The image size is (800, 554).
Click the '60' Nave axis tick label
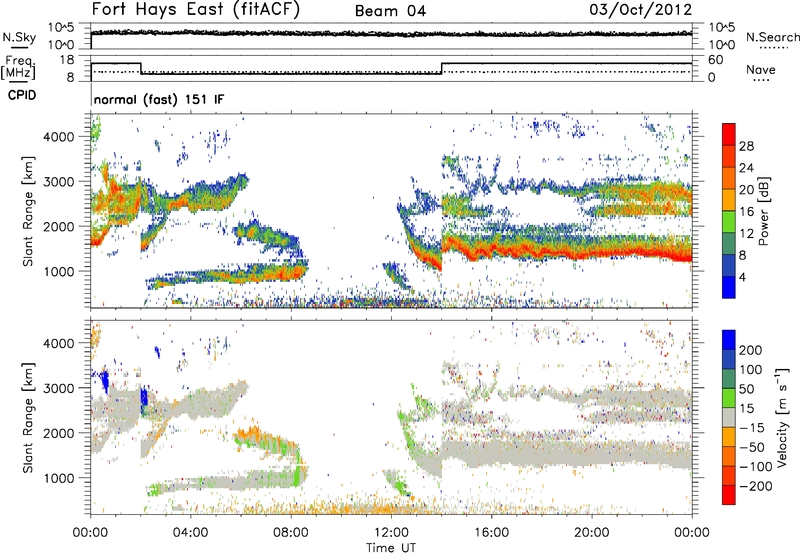716,60
